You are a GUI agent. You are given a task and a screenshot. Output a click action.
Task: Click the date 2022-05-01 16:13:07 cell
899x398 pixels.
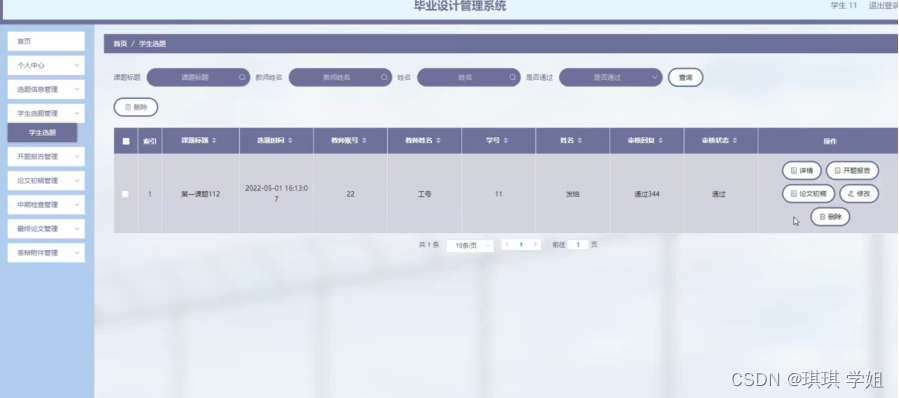tap(276, 193)
